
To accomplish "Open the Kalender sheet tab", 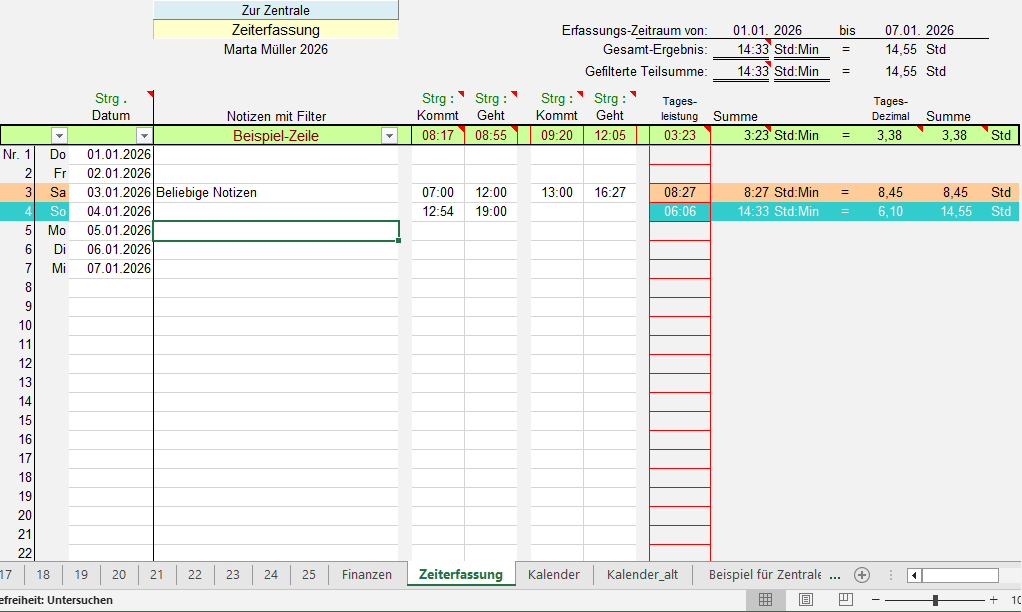I will click(x=553, y=575).
